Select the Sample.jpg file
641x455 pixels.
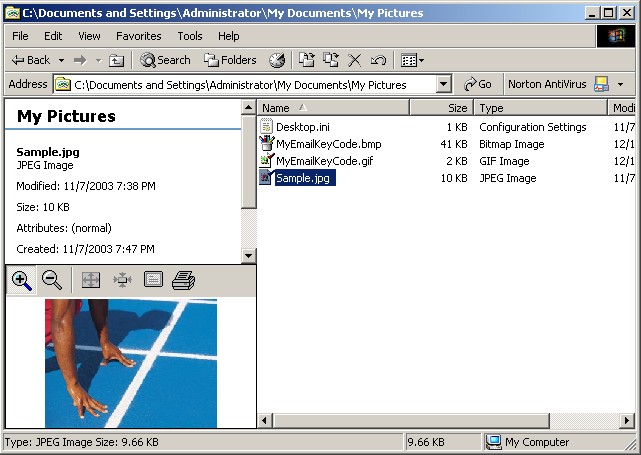pos(305,178)
